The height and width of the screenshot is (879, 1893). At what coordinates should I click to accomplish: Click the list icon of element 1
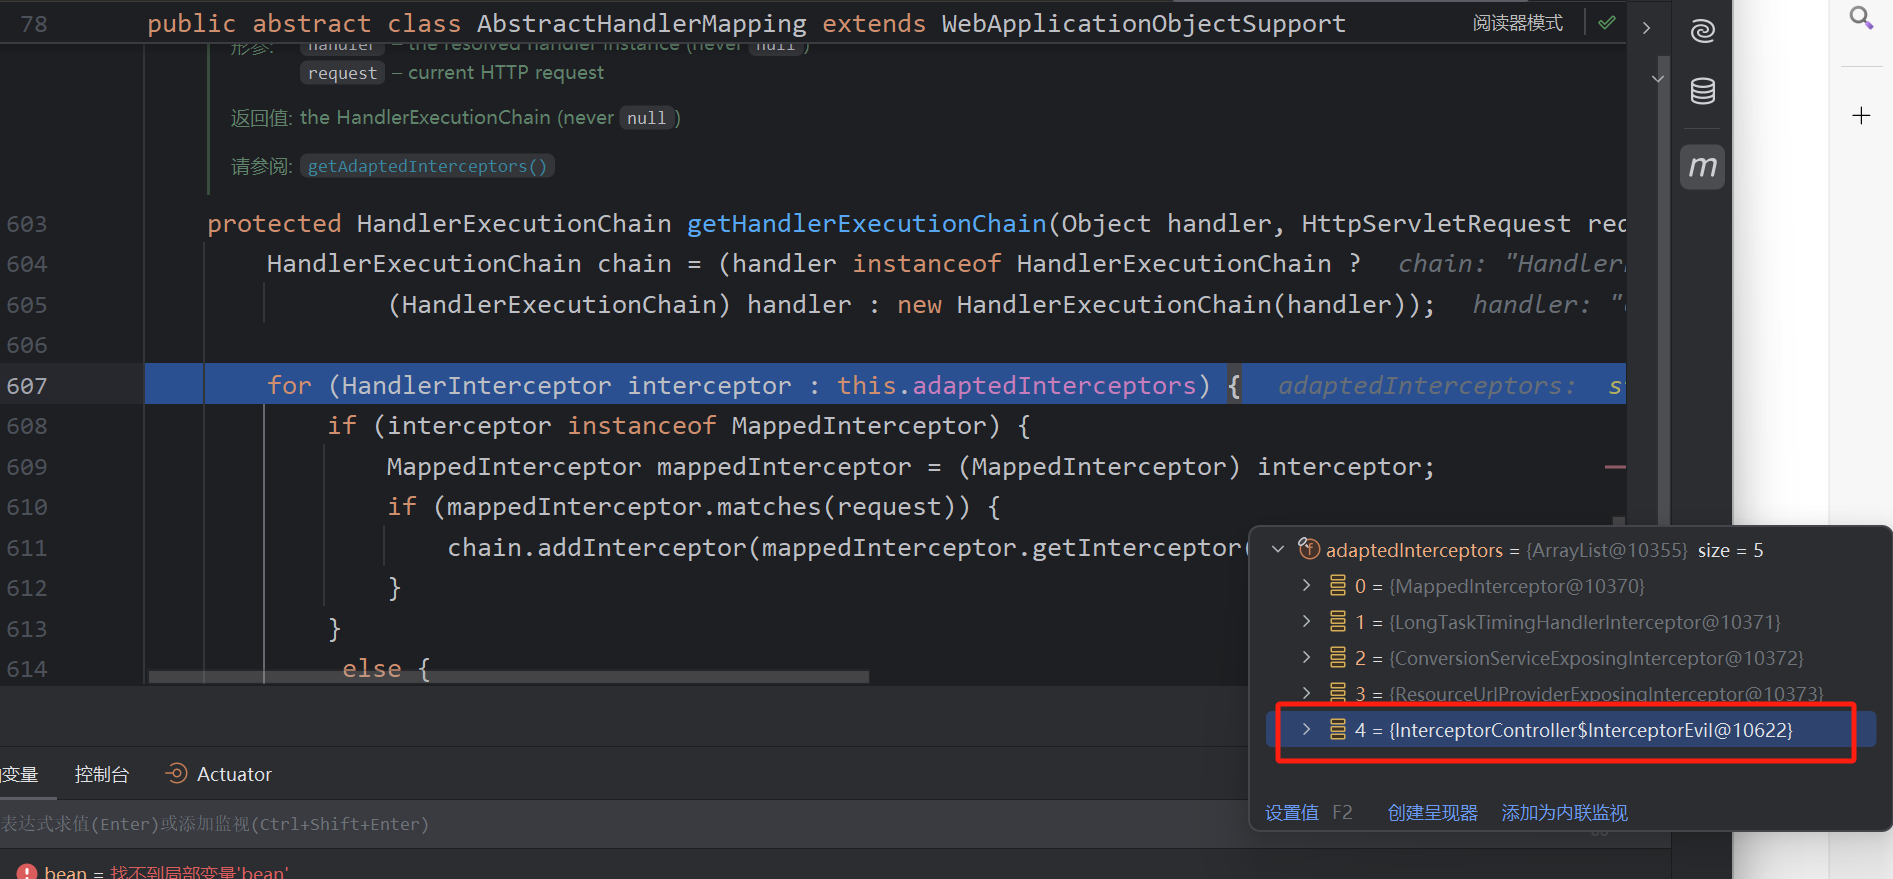(1338, 621)
